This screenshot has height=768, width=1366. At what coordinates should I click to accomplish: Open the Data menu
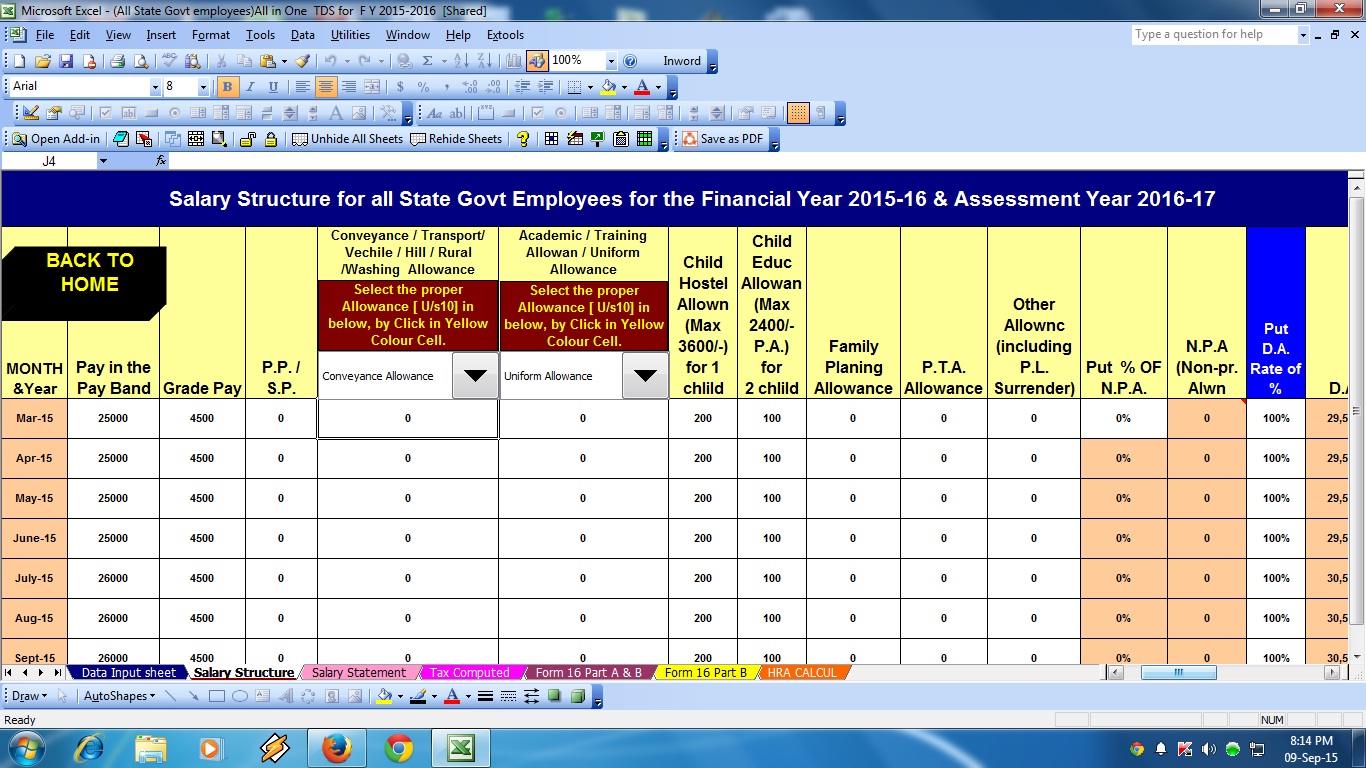pos(303,35)
